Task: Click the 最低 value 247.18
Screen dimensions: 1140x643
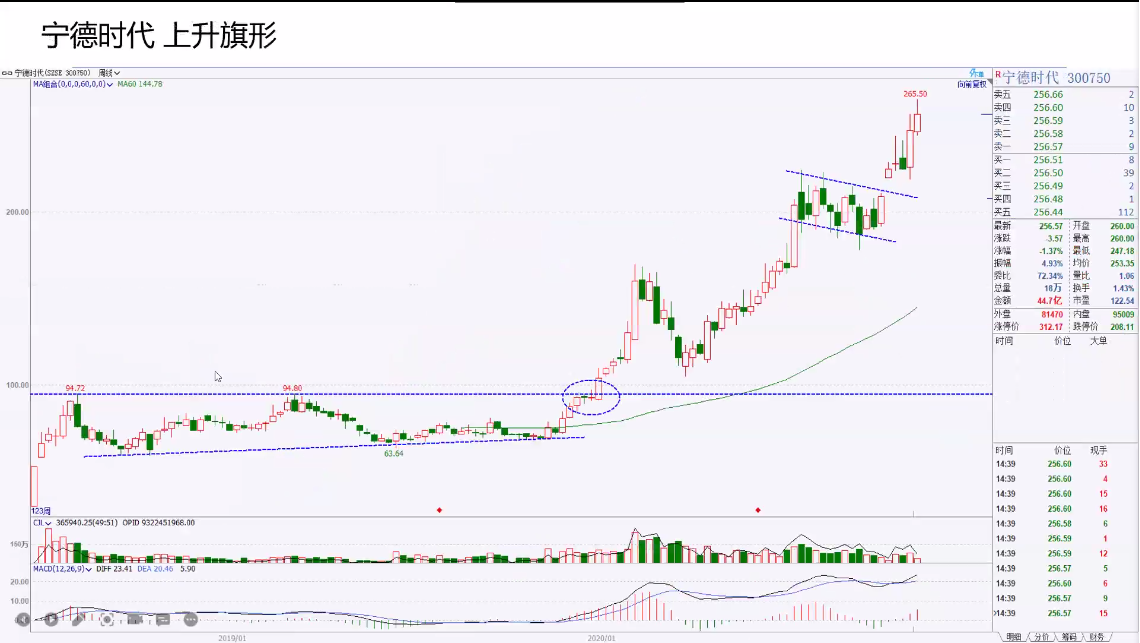Action: (x=1123, y=251)
